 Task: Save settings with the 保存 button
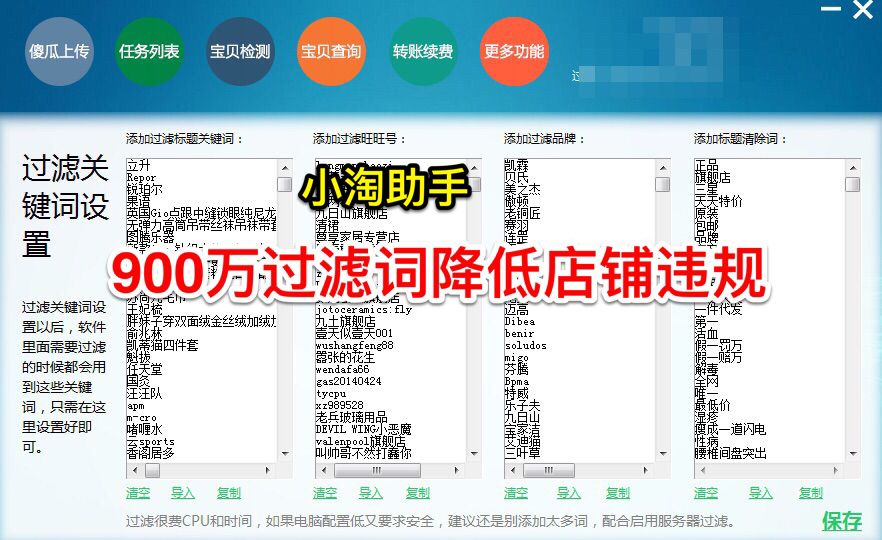(842, 521)
